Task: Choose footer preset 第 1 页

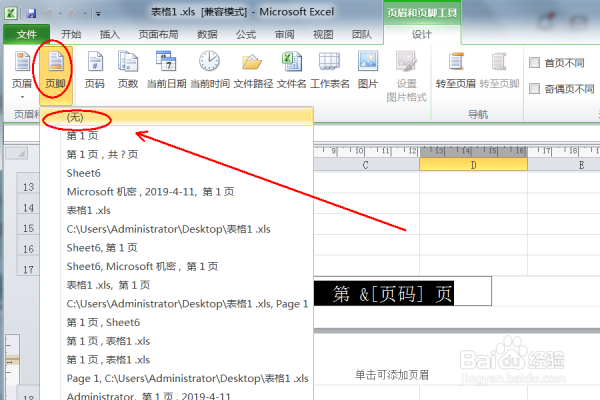Action: coord(177,136)
